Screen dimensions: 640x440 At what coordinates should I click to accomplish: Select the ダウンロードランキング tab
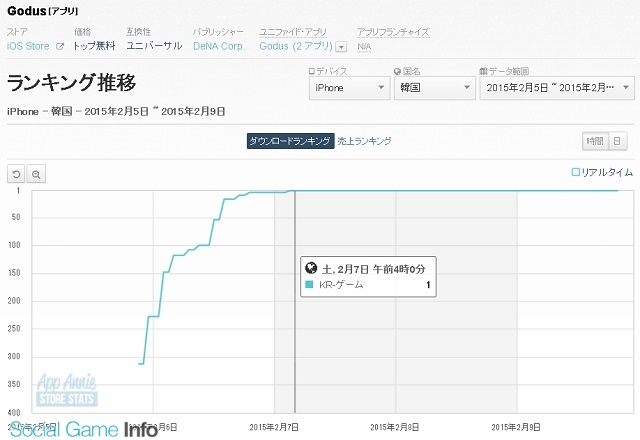(290, 141)
